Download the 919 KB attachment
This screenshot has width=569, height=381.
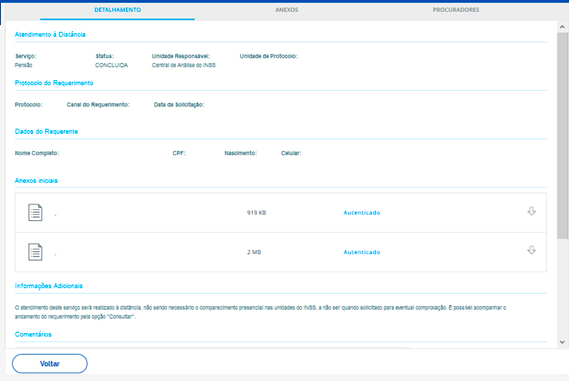tap(531, 211)
